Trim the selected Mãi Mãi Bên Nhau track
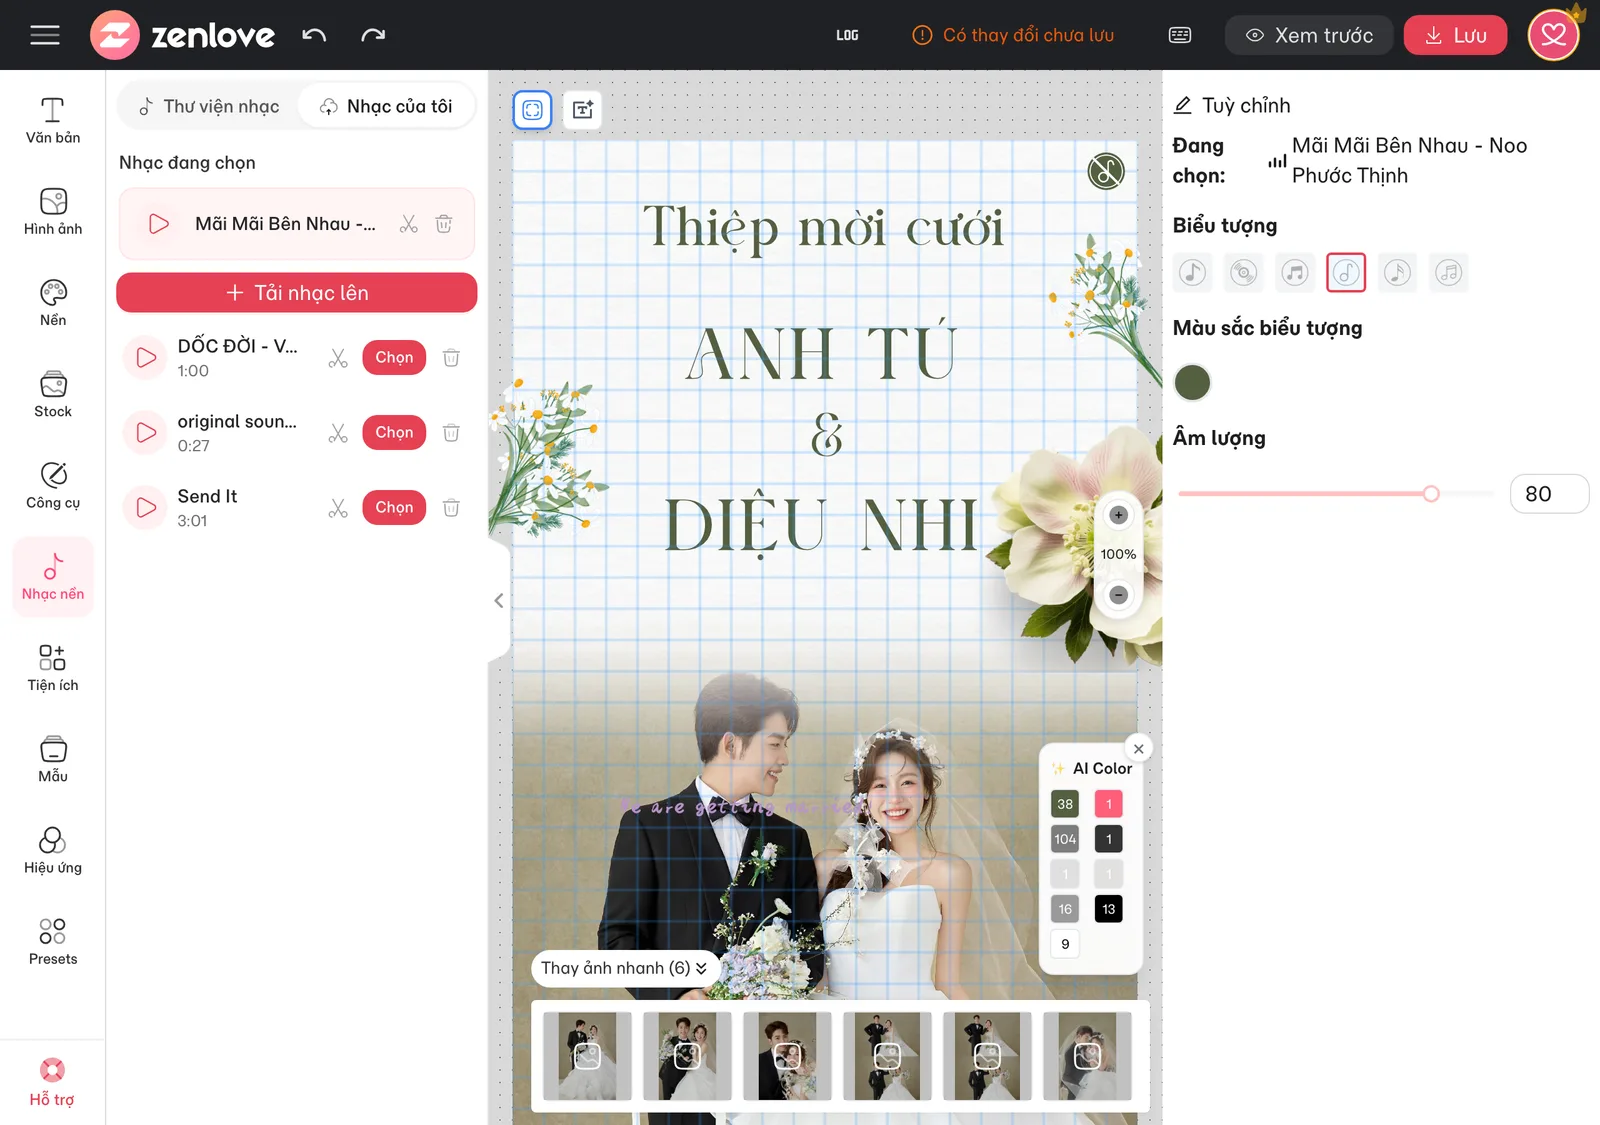Image resolution: width=1600 pixels, height=1125 pixels. click(x=408, y=224)
